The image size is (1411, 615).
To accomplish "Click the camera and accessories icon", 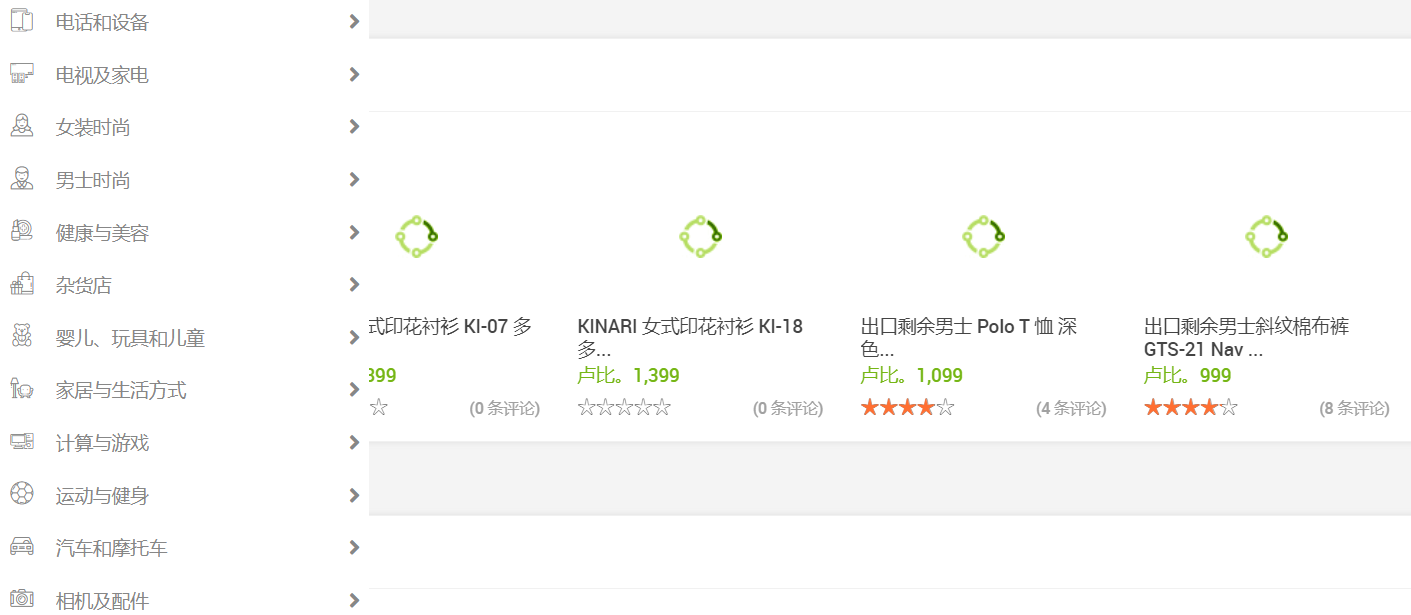I will click(21, 600).
